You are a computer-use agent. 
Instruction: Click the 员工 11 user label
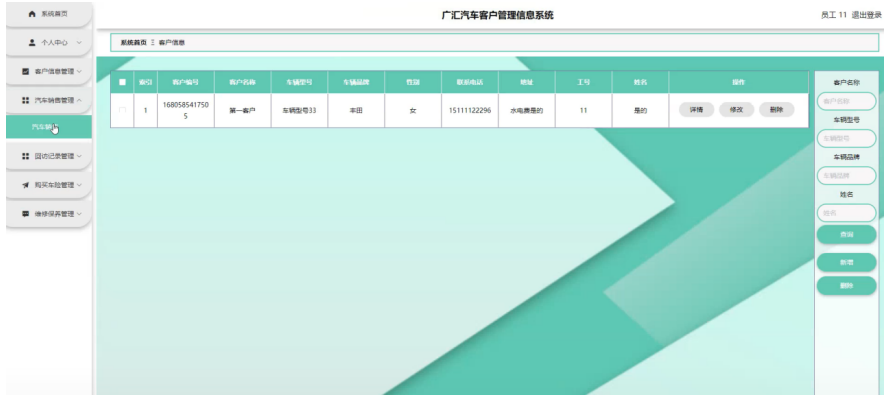coord(833,15)
